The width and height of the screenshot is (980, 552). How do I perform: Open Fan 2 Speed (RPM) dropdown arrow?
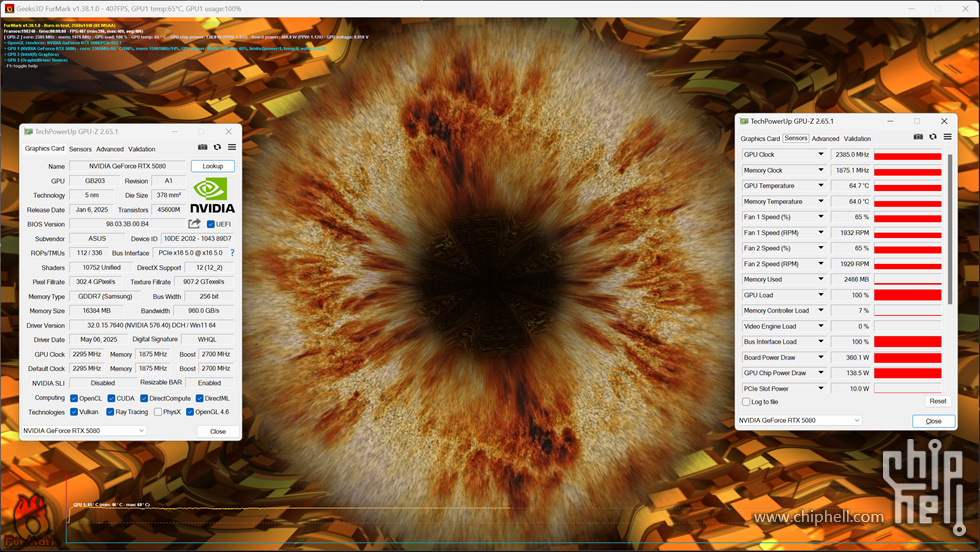[821, 263]
